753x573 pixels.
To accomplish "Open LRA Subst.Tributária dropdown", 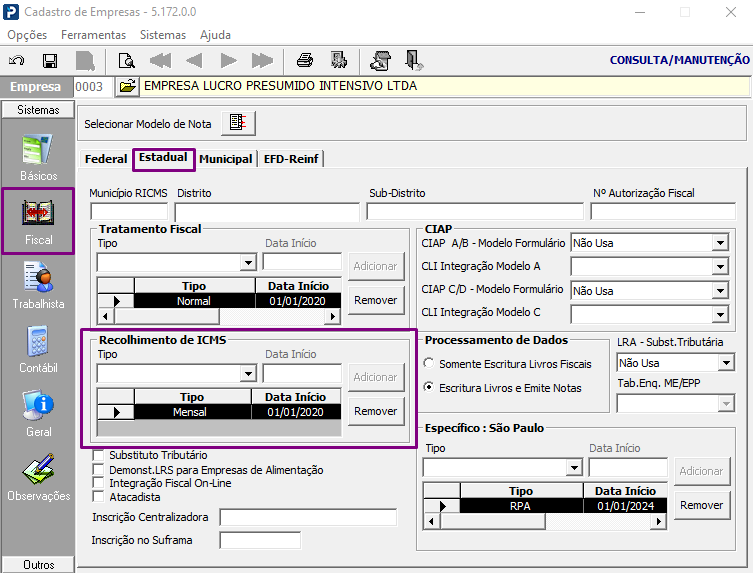I will click(x=726, y=364).
